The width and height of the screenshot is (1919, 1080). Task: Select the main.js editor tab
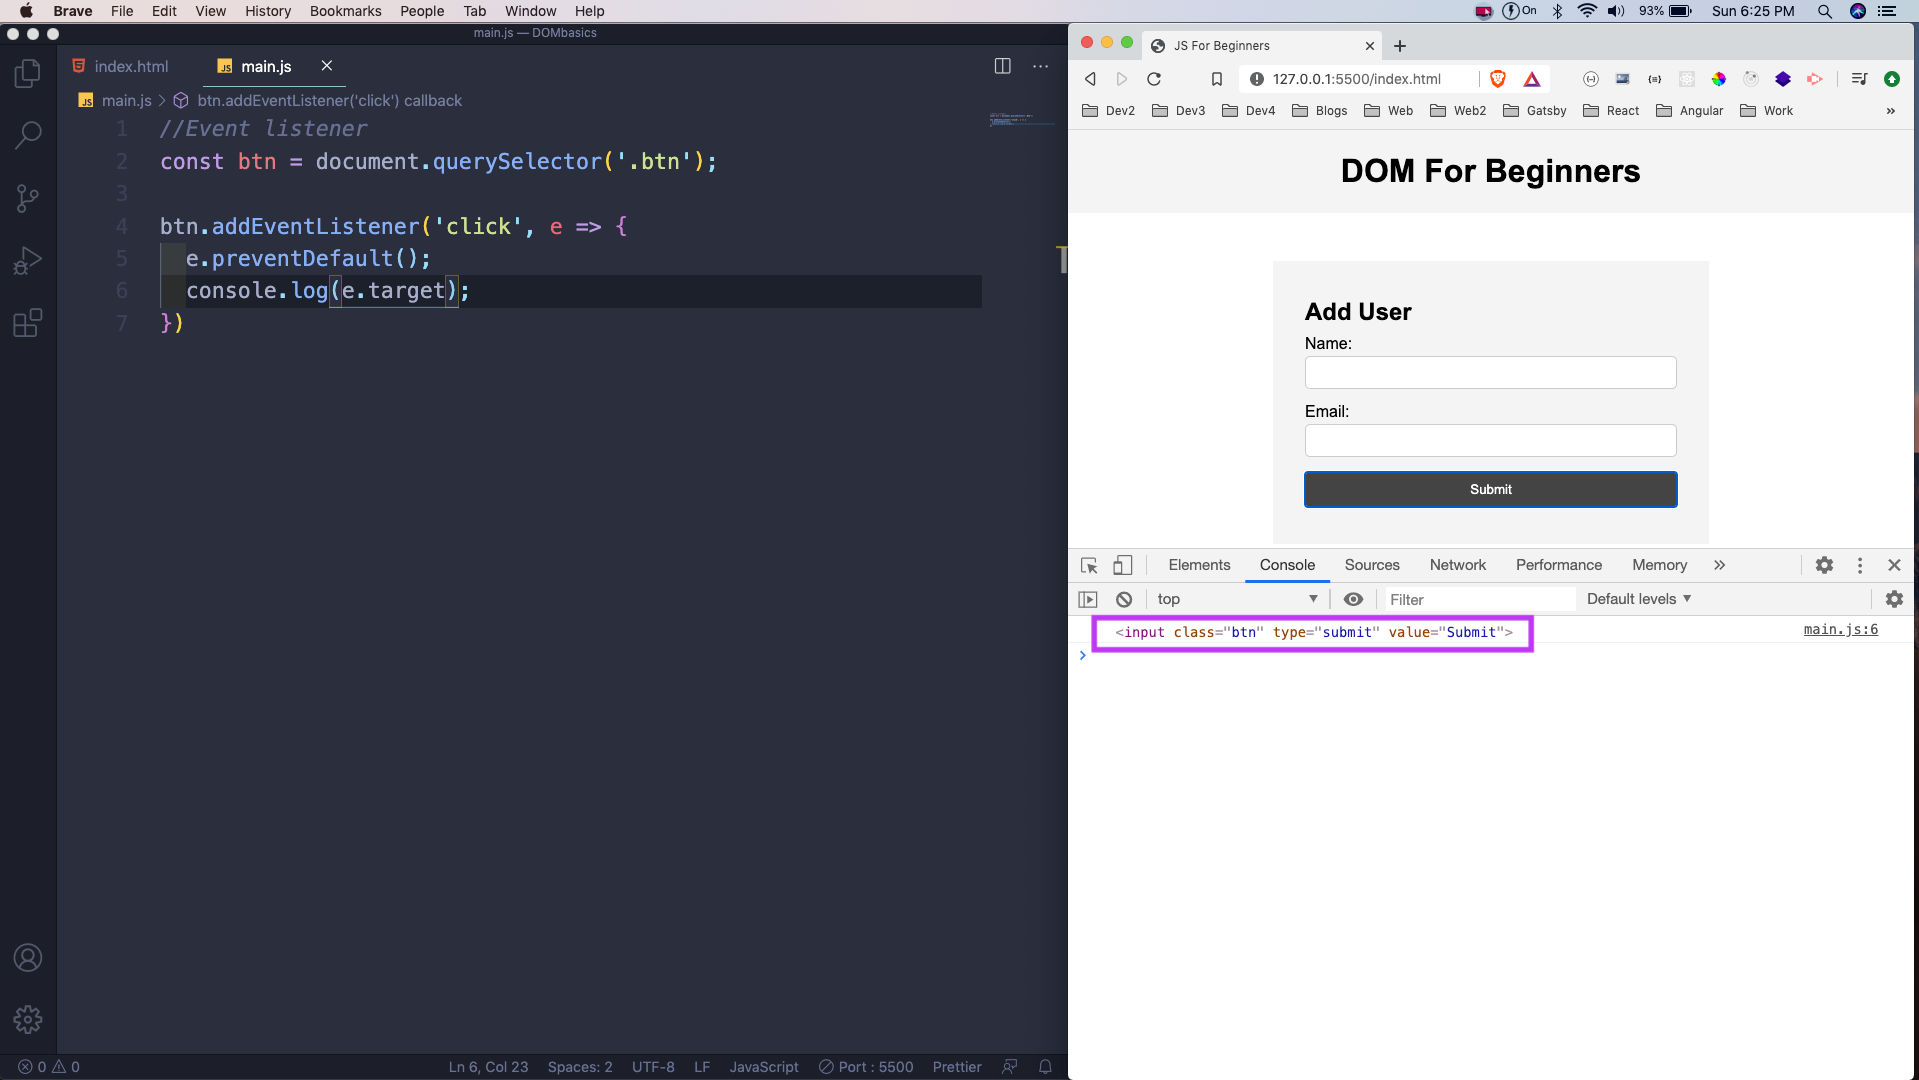tap(266, 66)
